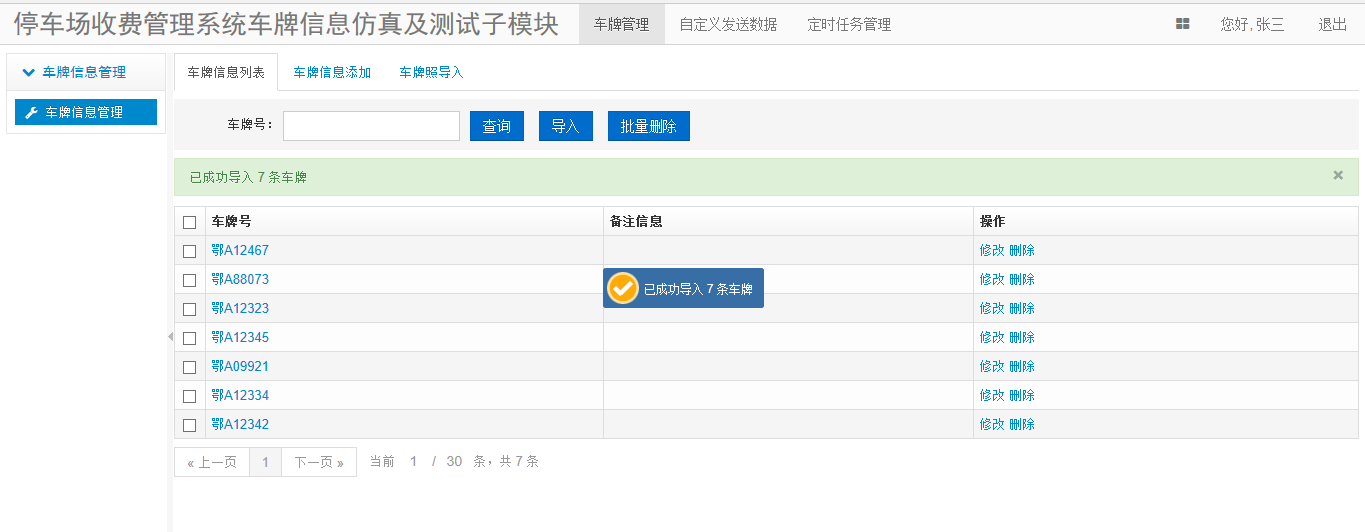Click the sidebar collapse arrow handle
This screenshot has width=1365, height=532.
[170, 337]
